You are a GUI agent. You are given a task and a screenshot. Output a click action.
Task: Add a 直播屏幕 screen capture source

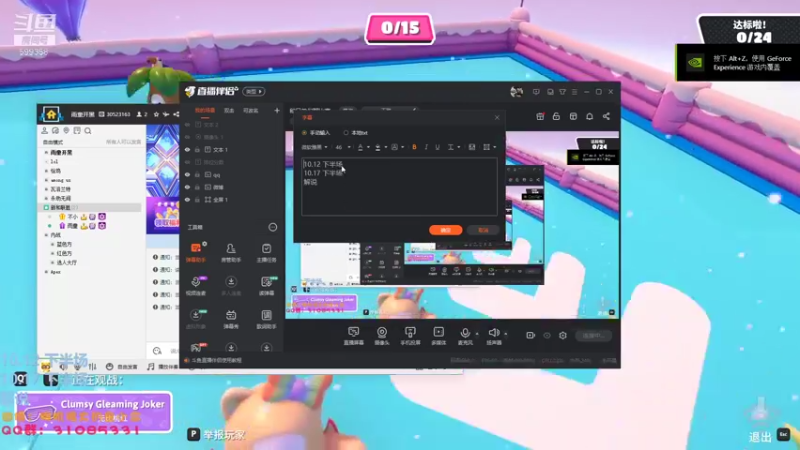353,336
